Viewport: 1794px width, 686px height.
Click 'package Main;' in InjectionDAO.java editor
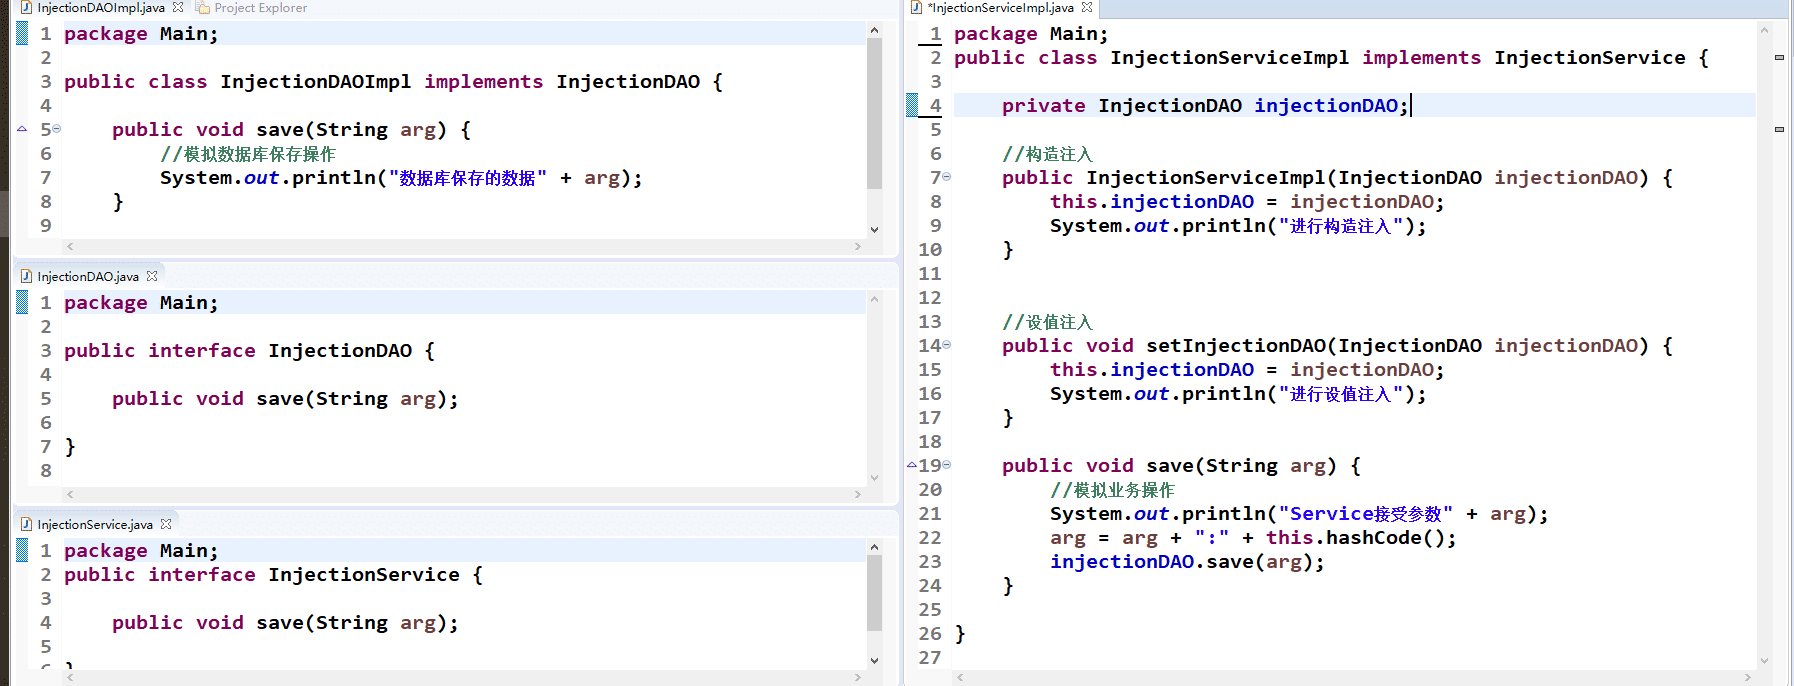click(x=141, y=302)
